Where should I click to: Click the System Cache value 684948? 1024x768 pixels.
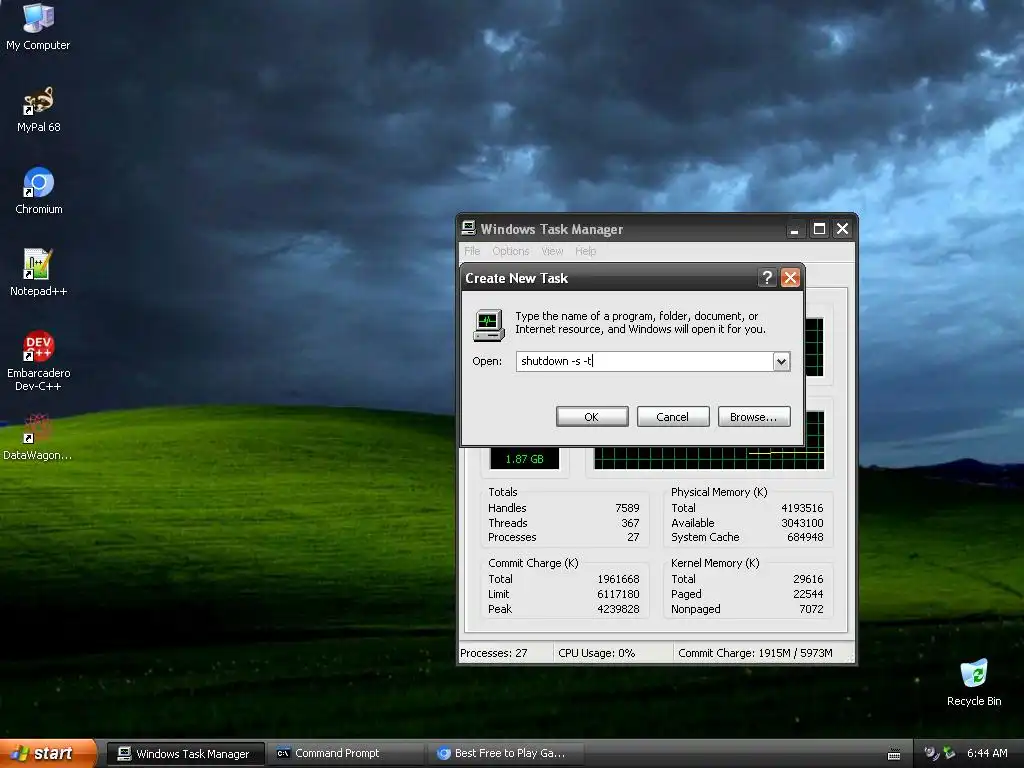[805, 537]
